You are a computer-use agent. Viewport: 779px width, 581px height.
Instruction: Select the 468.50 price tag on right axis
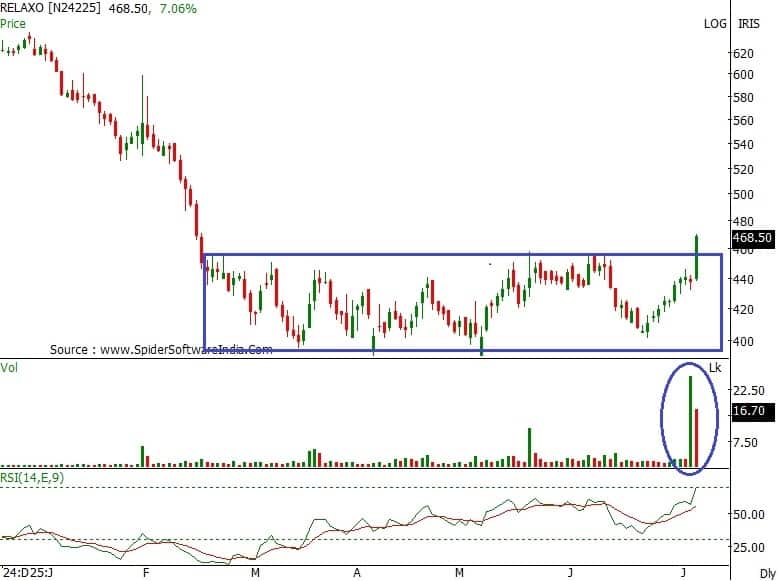(x=750, y=238)
